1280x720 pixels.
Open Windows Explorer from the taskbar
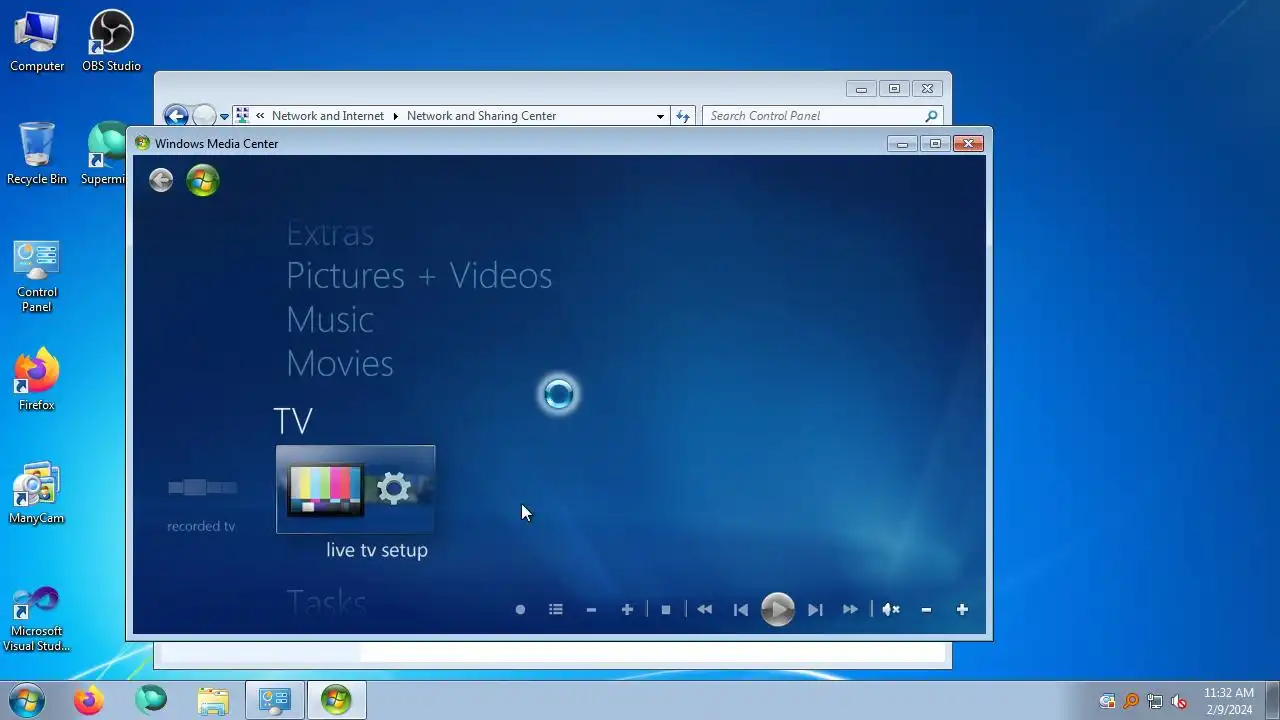(213, 700)
